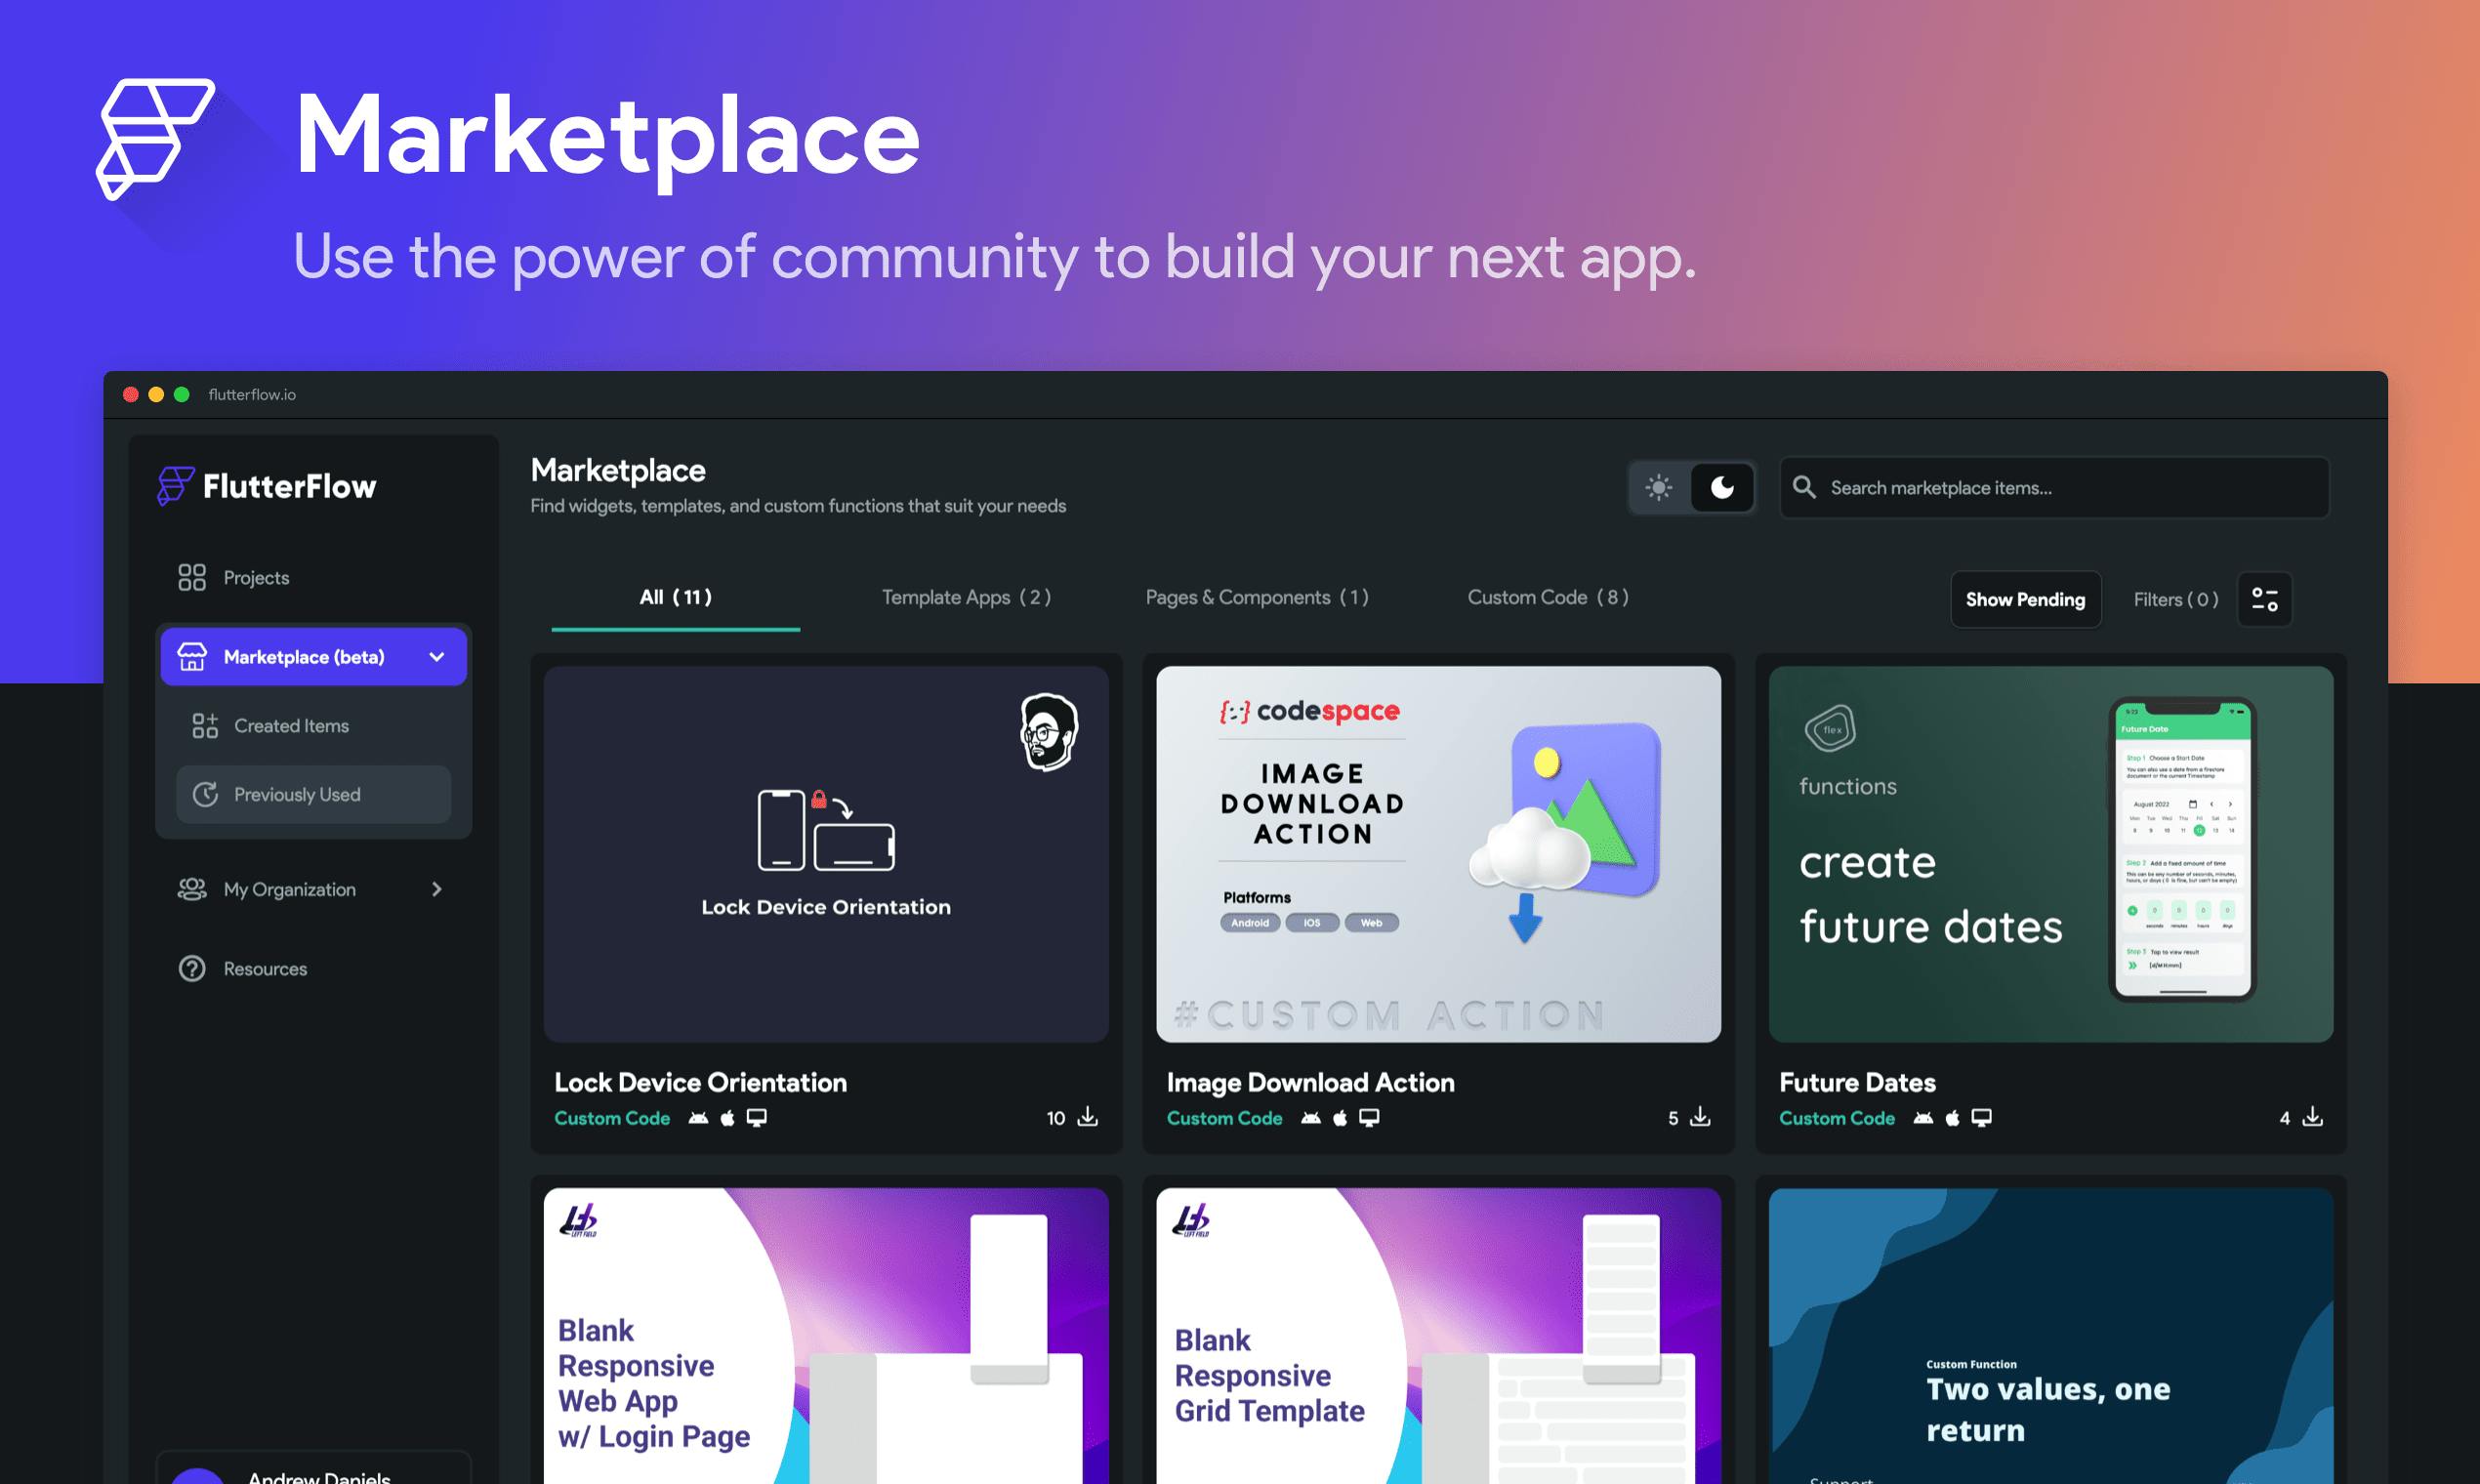Click Custom Code tag under Lock Device Orientation
This screenshot has width=2480, height=1484.
(612, 1118)
